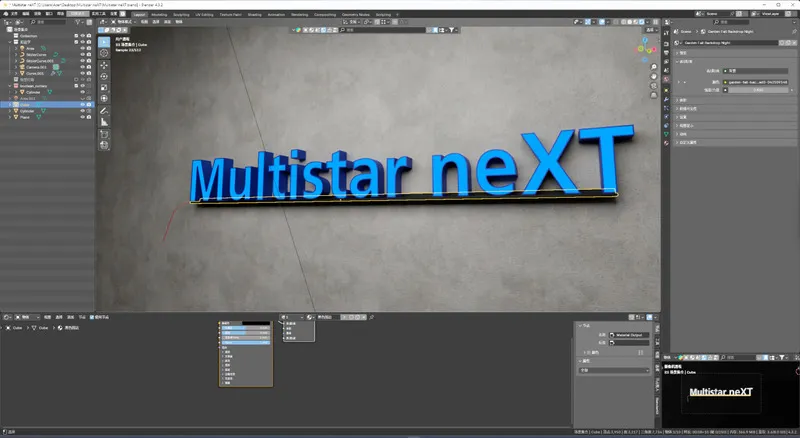Expand Camera.001 tree item
The height and width of the screenshot is (438, 800).
pyautogui.click(x=16, y=67)
